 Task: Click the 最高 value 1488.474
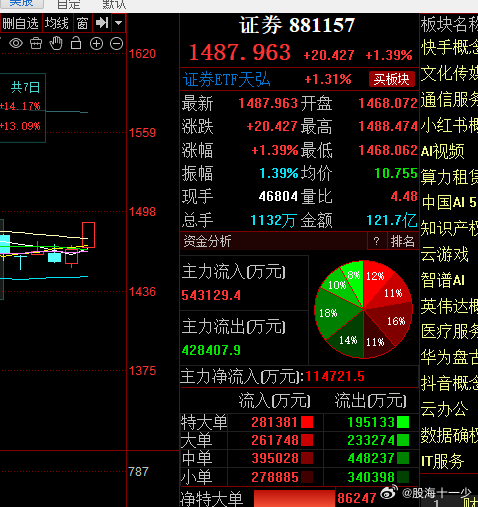click(388, 126)
